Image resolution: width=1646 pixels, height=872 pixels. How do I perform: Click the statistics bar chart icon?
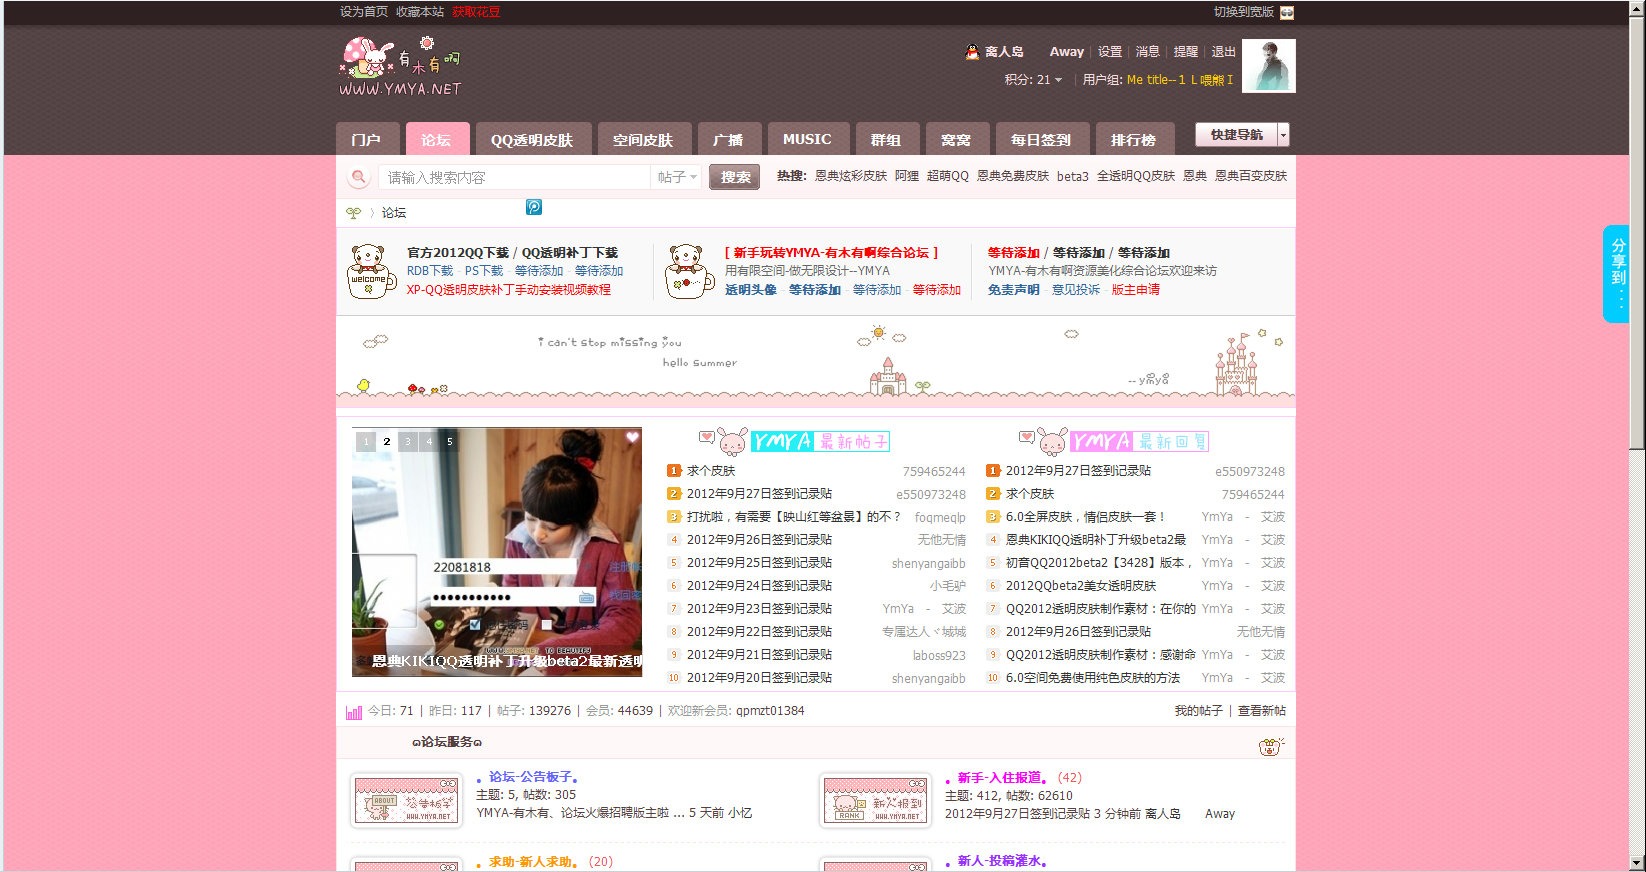[354, 712]
